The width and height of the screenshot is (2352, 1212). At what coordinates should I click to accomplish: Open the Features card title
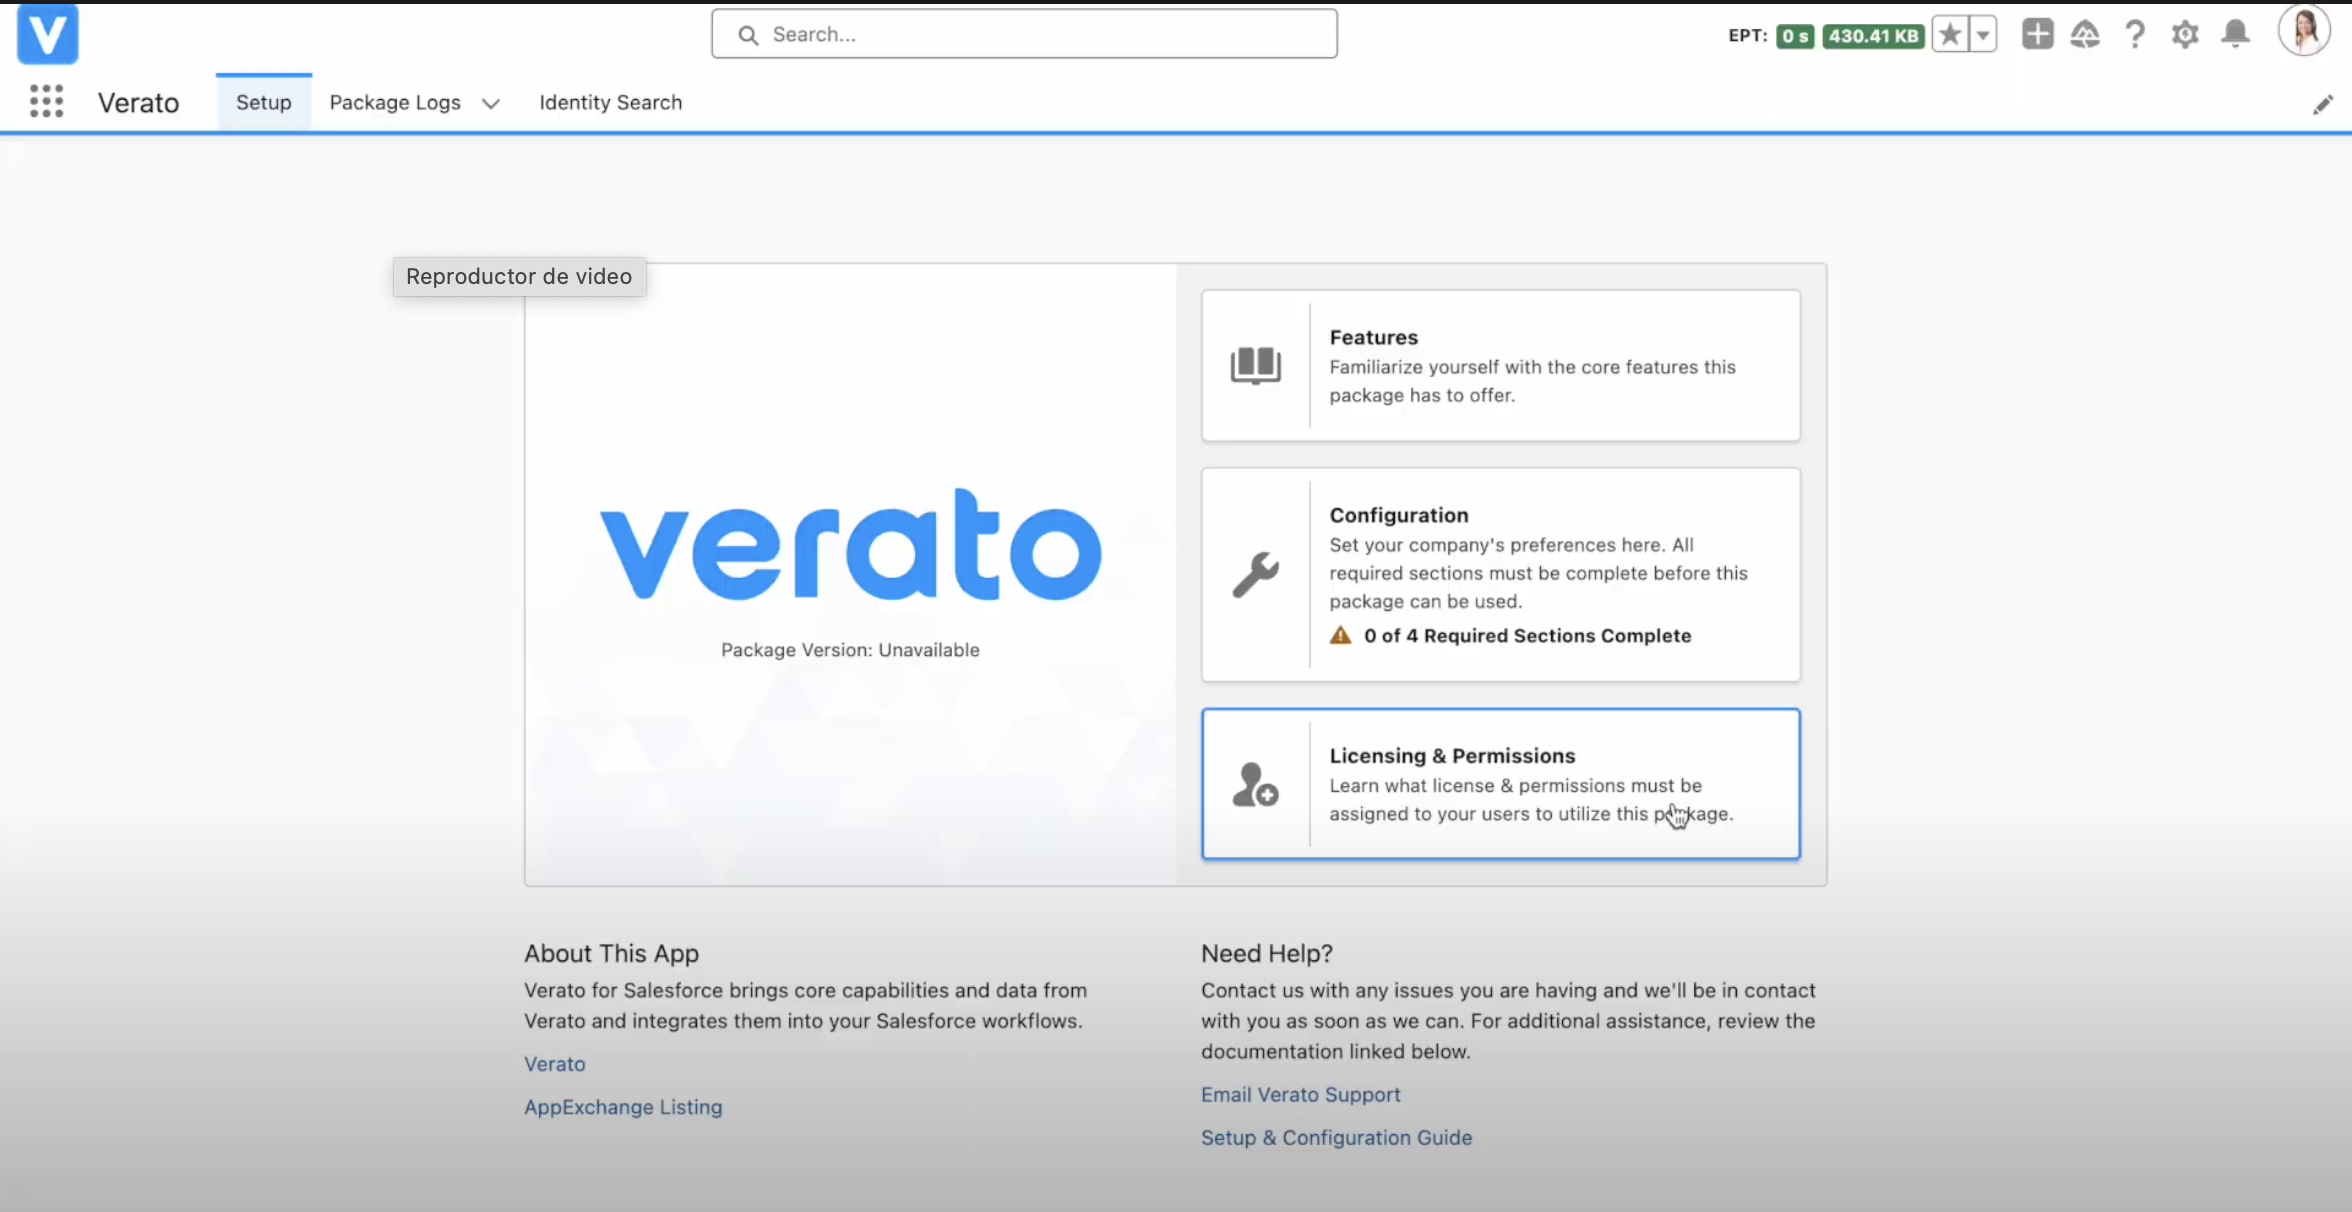click(1373, 337)
